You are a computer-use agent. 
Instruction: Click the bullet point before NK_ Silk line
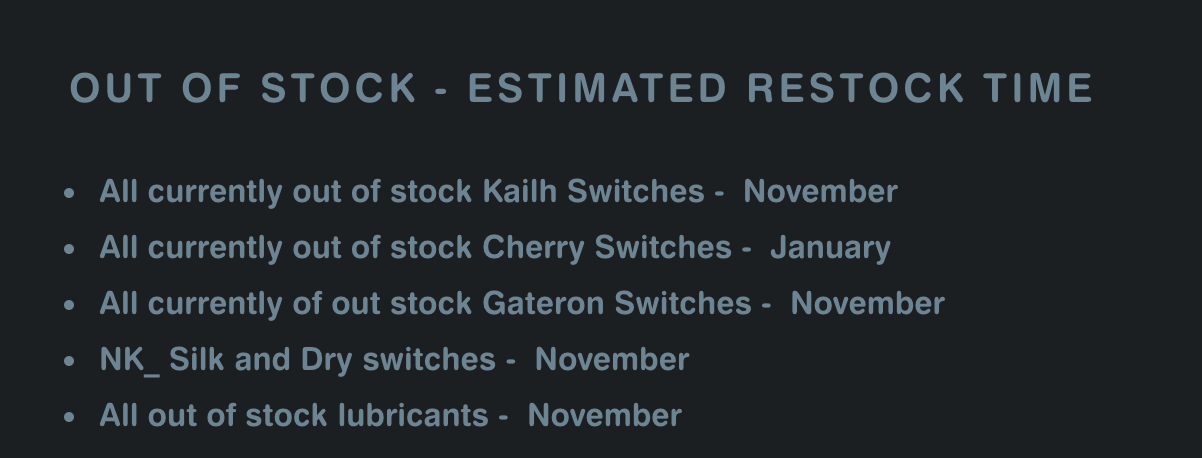pyautogui.click(x=69, y=360)
